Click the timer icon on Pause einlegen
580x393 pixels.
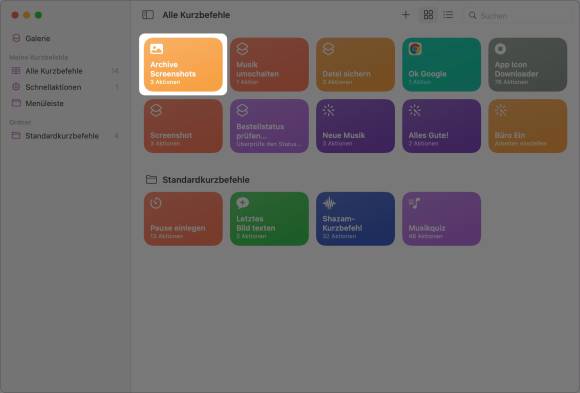click(156, 203)
